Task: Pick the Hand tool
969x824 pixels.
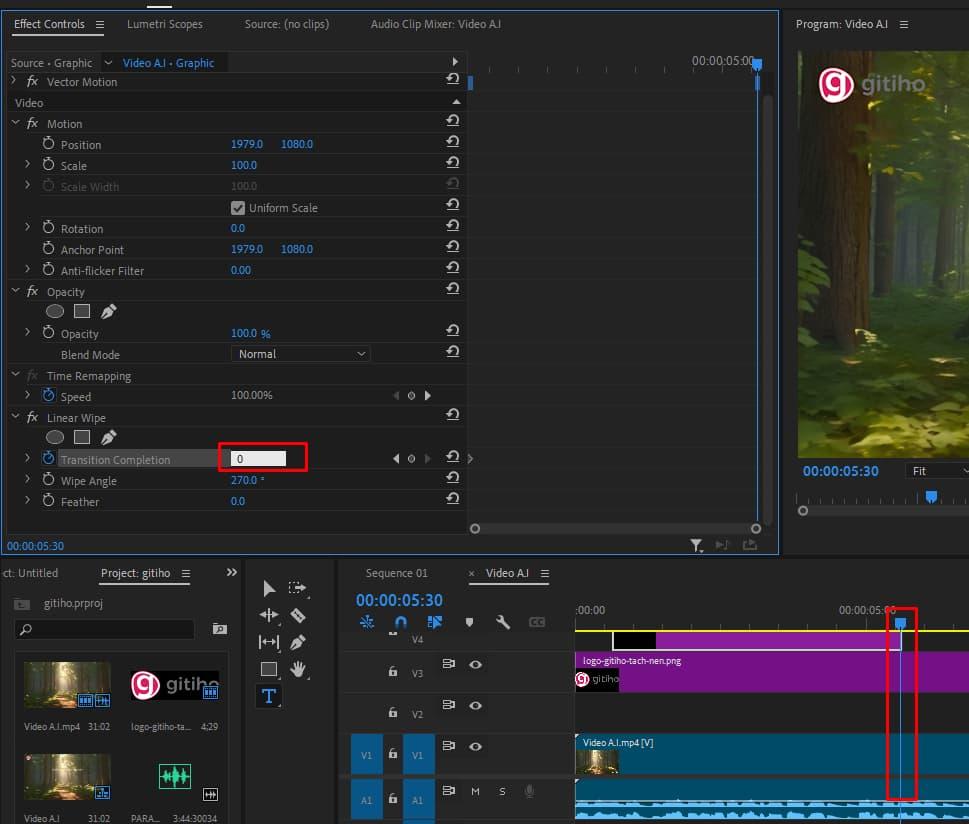Action: tap(297, 669)
